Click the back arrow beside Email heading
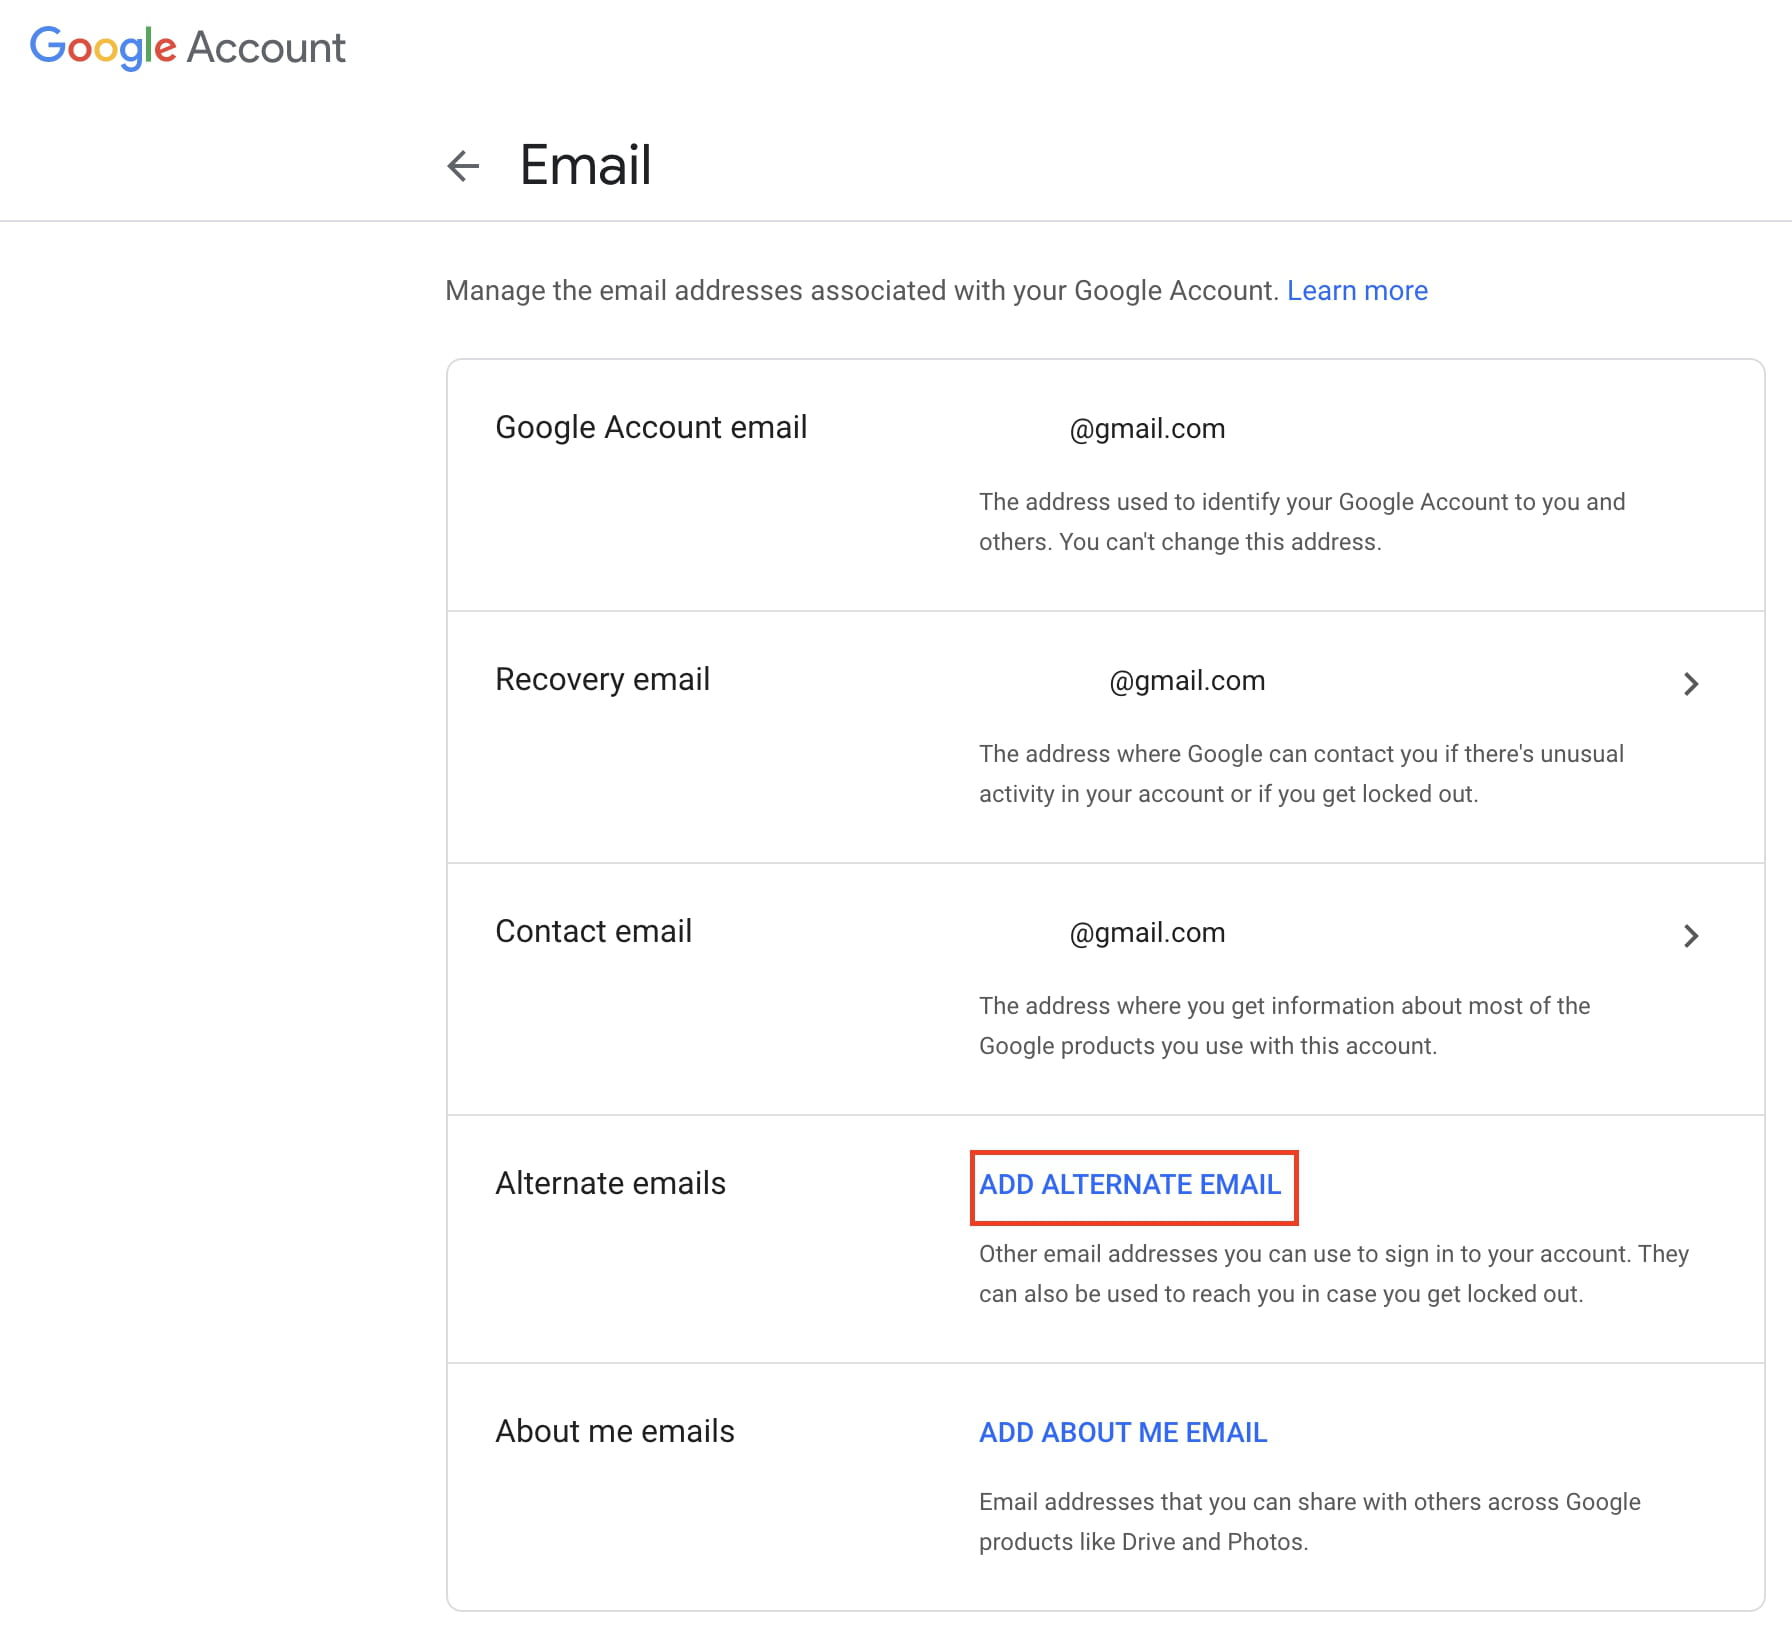The height and width of the screenshot is (1630, 1792). click(x=463, y=166)
